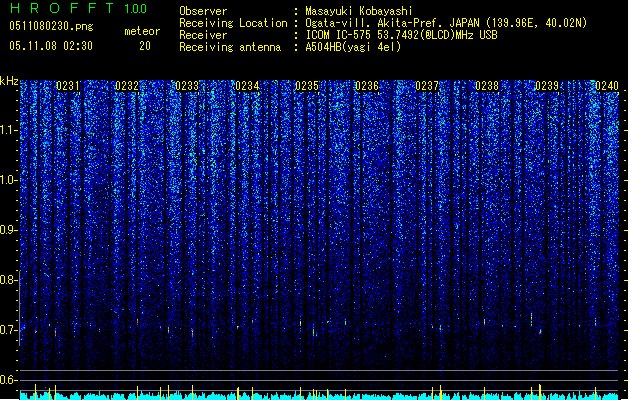
Task: Click the 0239 time marker
Action: [x=547, y=86]
